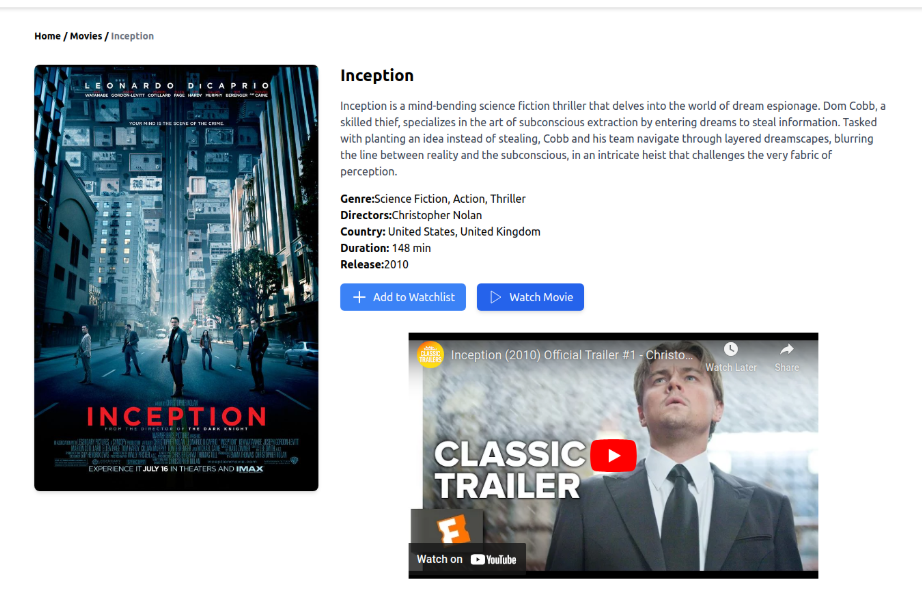This screenshot has width=922, height=616.
Task: Click the YouTube logo in Watch on bar
Action: (493, 560)
